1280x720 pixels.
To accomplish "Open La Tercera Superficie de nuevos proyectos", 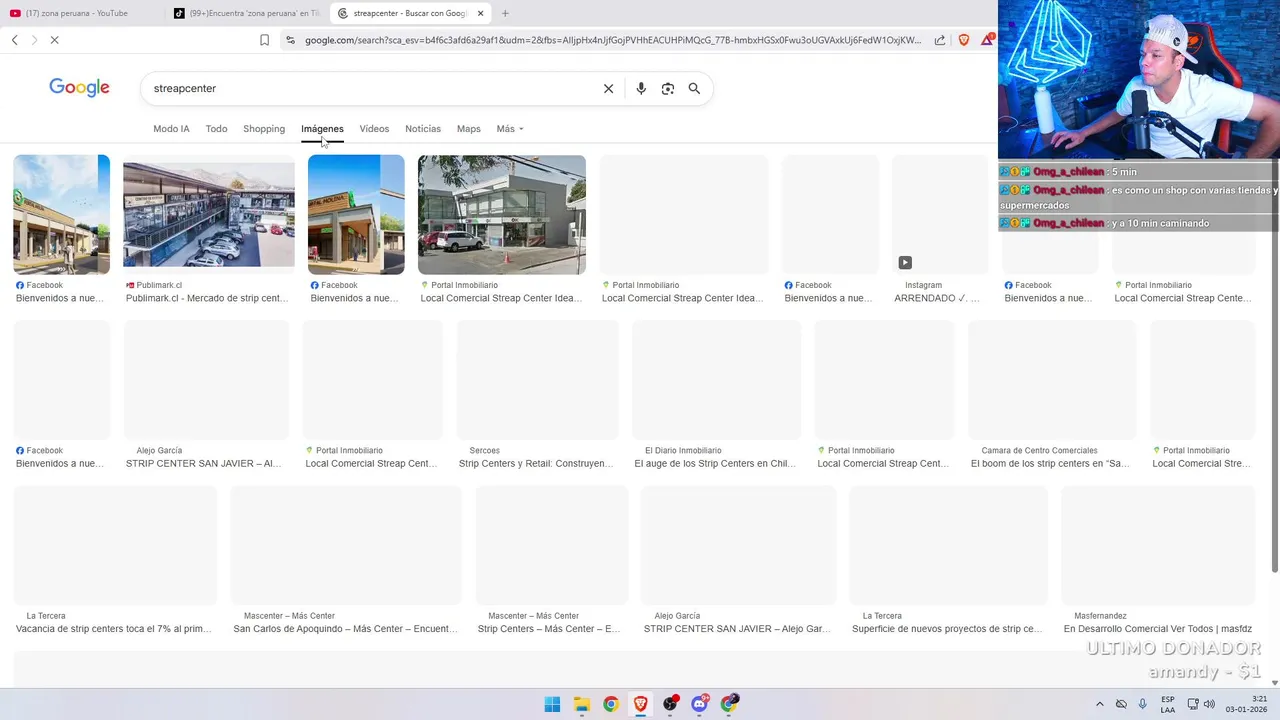I will [x=947, y=629].
